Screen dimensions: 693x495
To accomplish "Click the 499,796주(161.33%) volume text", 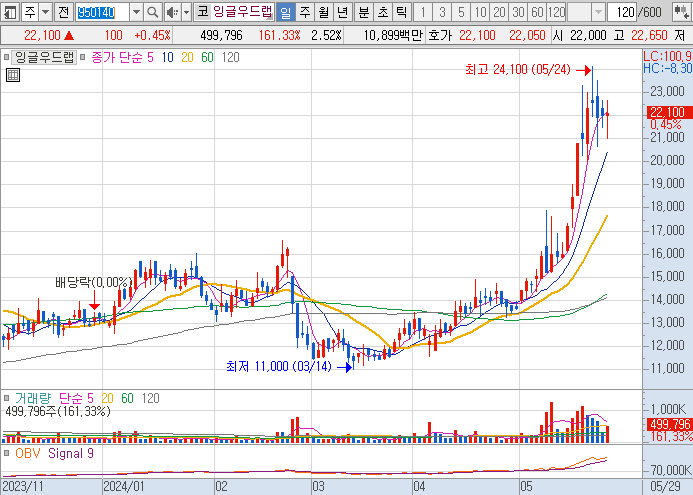I will tap(57, 411).
